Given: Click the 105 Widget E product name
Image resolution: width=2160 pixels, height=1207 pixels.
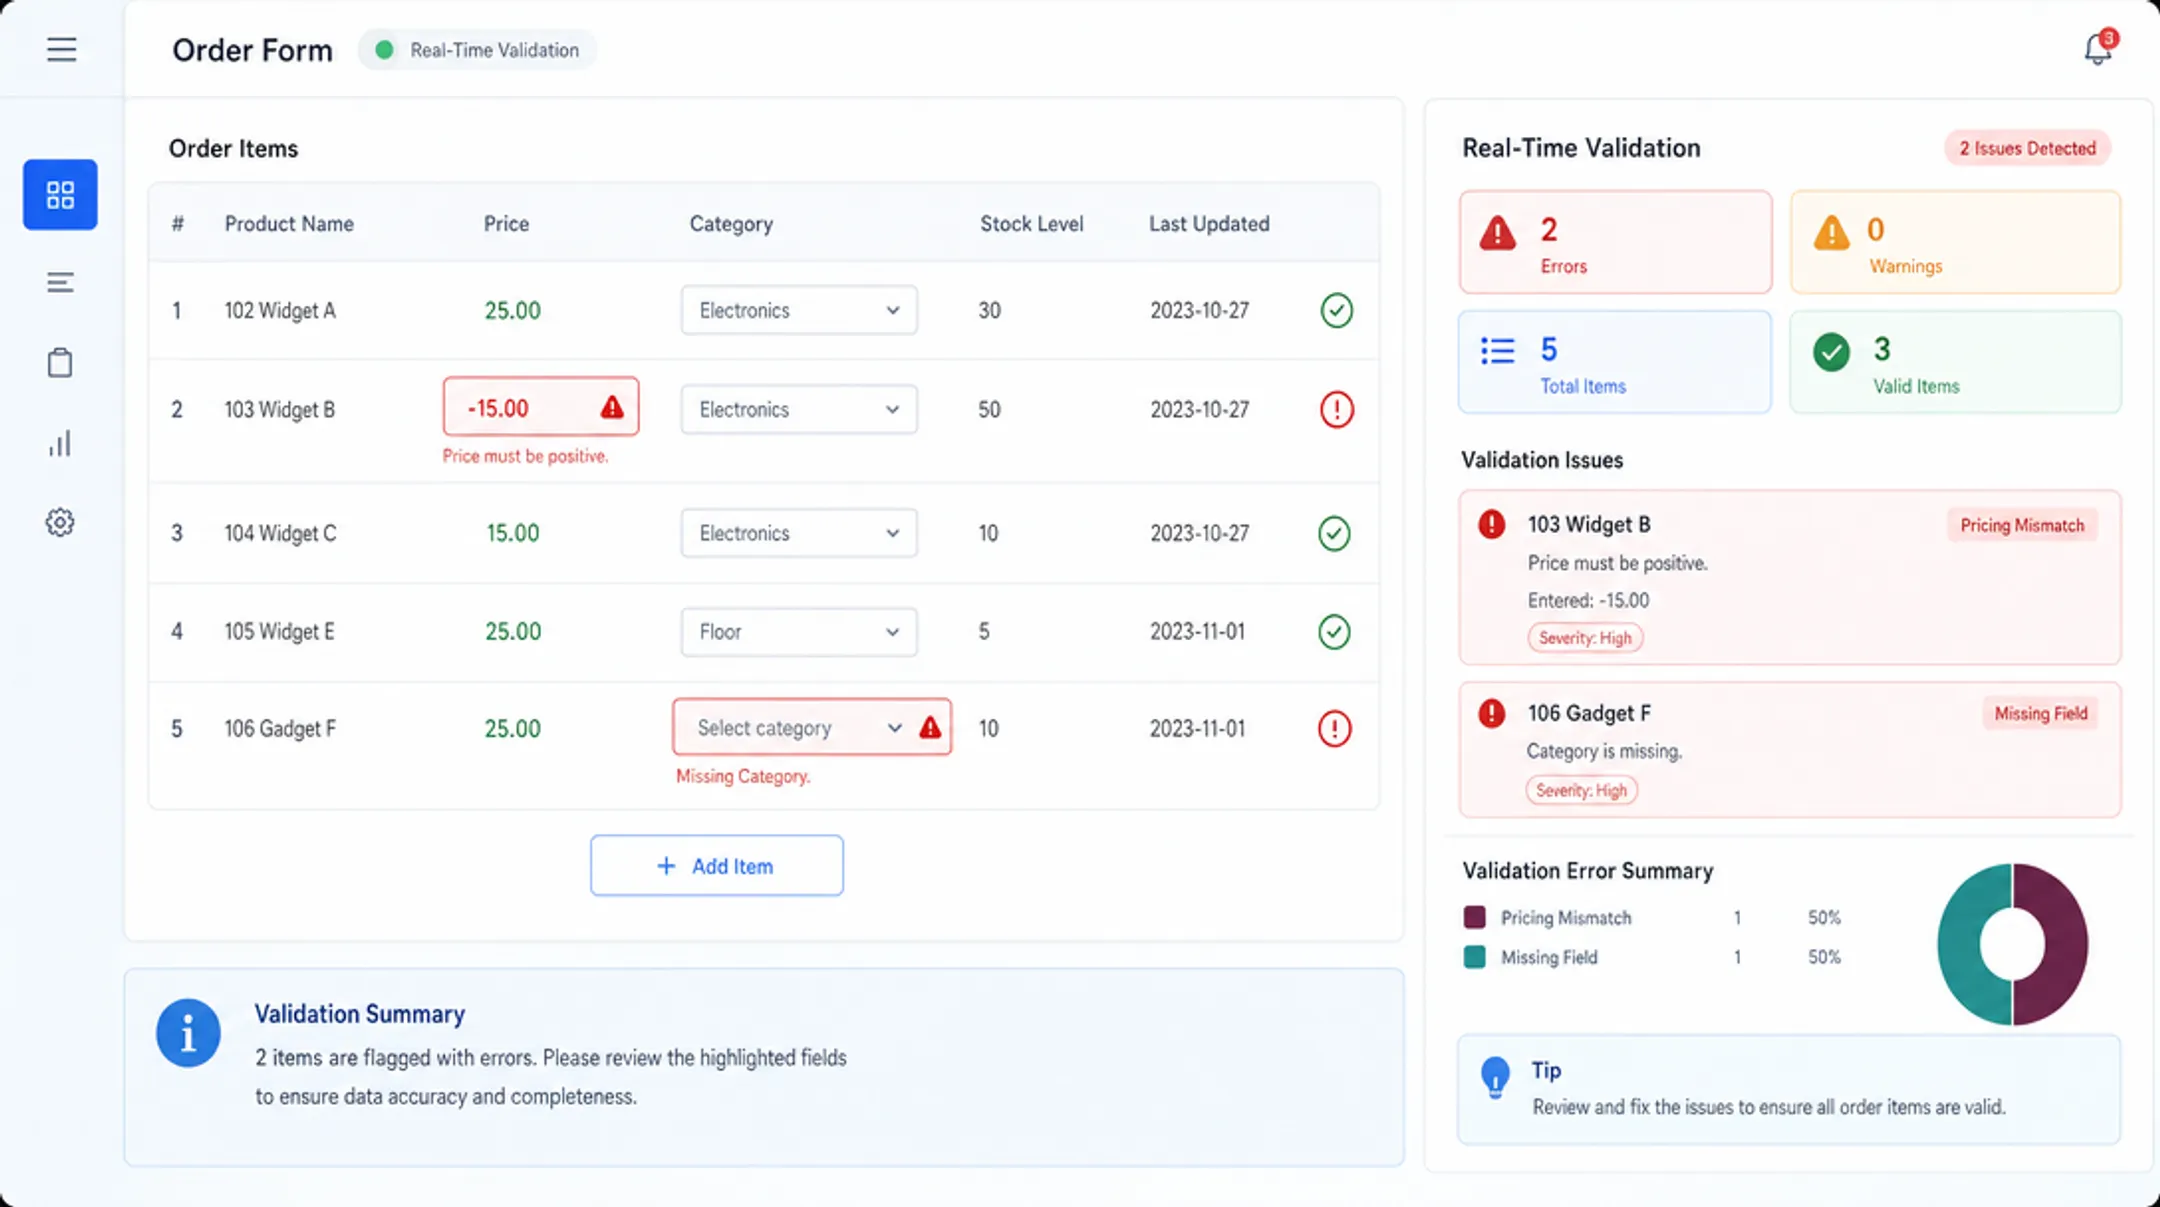Looking at the screenshot, I should click(x=279, y=631).
